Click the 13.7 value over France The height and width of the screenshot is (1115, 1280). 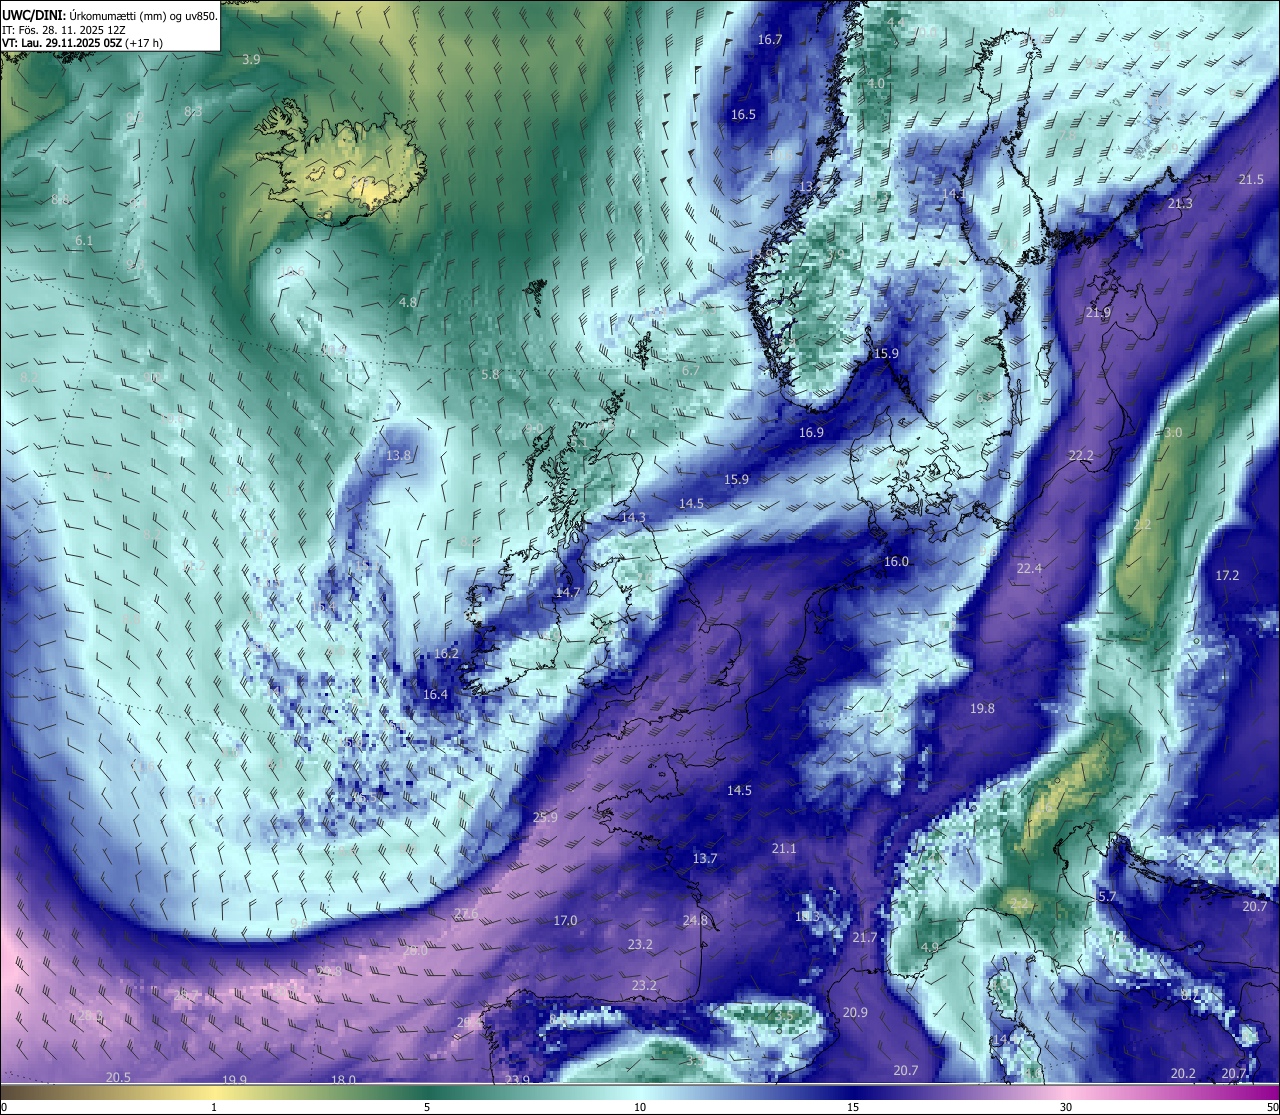pos(705,859)
